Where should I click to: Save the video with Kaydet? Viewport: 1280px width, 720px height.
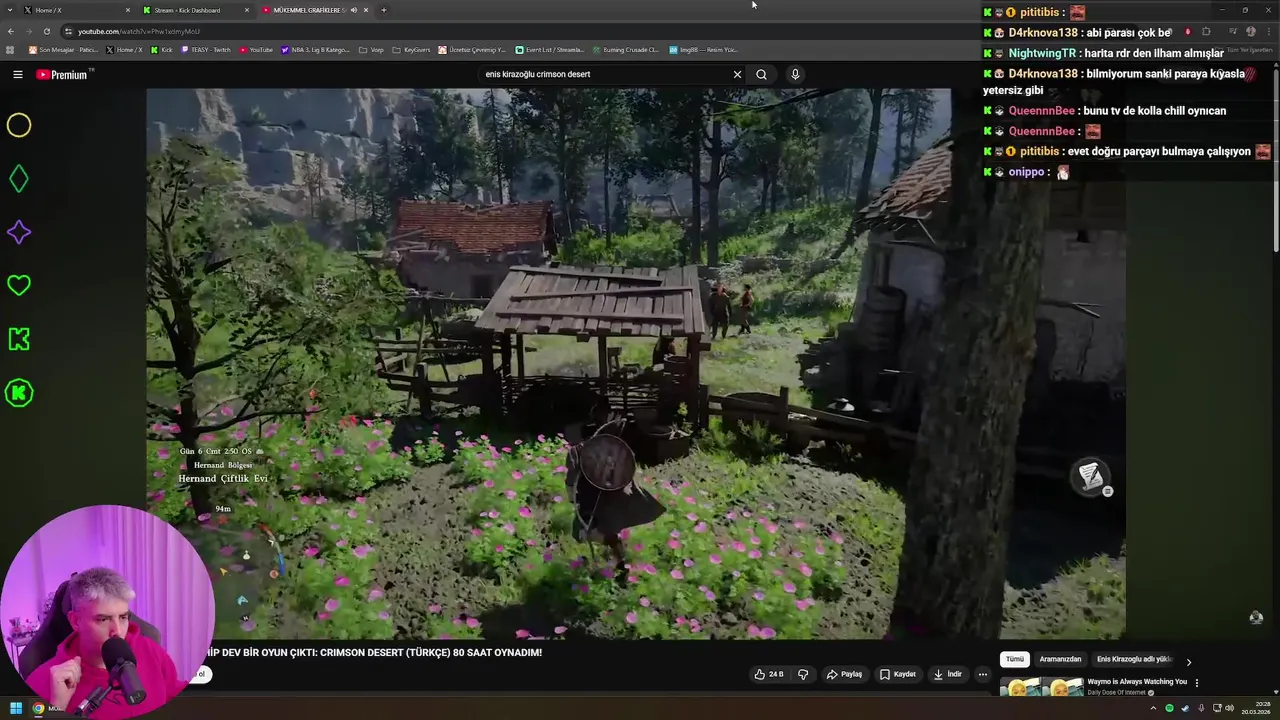tap(898, 674)
